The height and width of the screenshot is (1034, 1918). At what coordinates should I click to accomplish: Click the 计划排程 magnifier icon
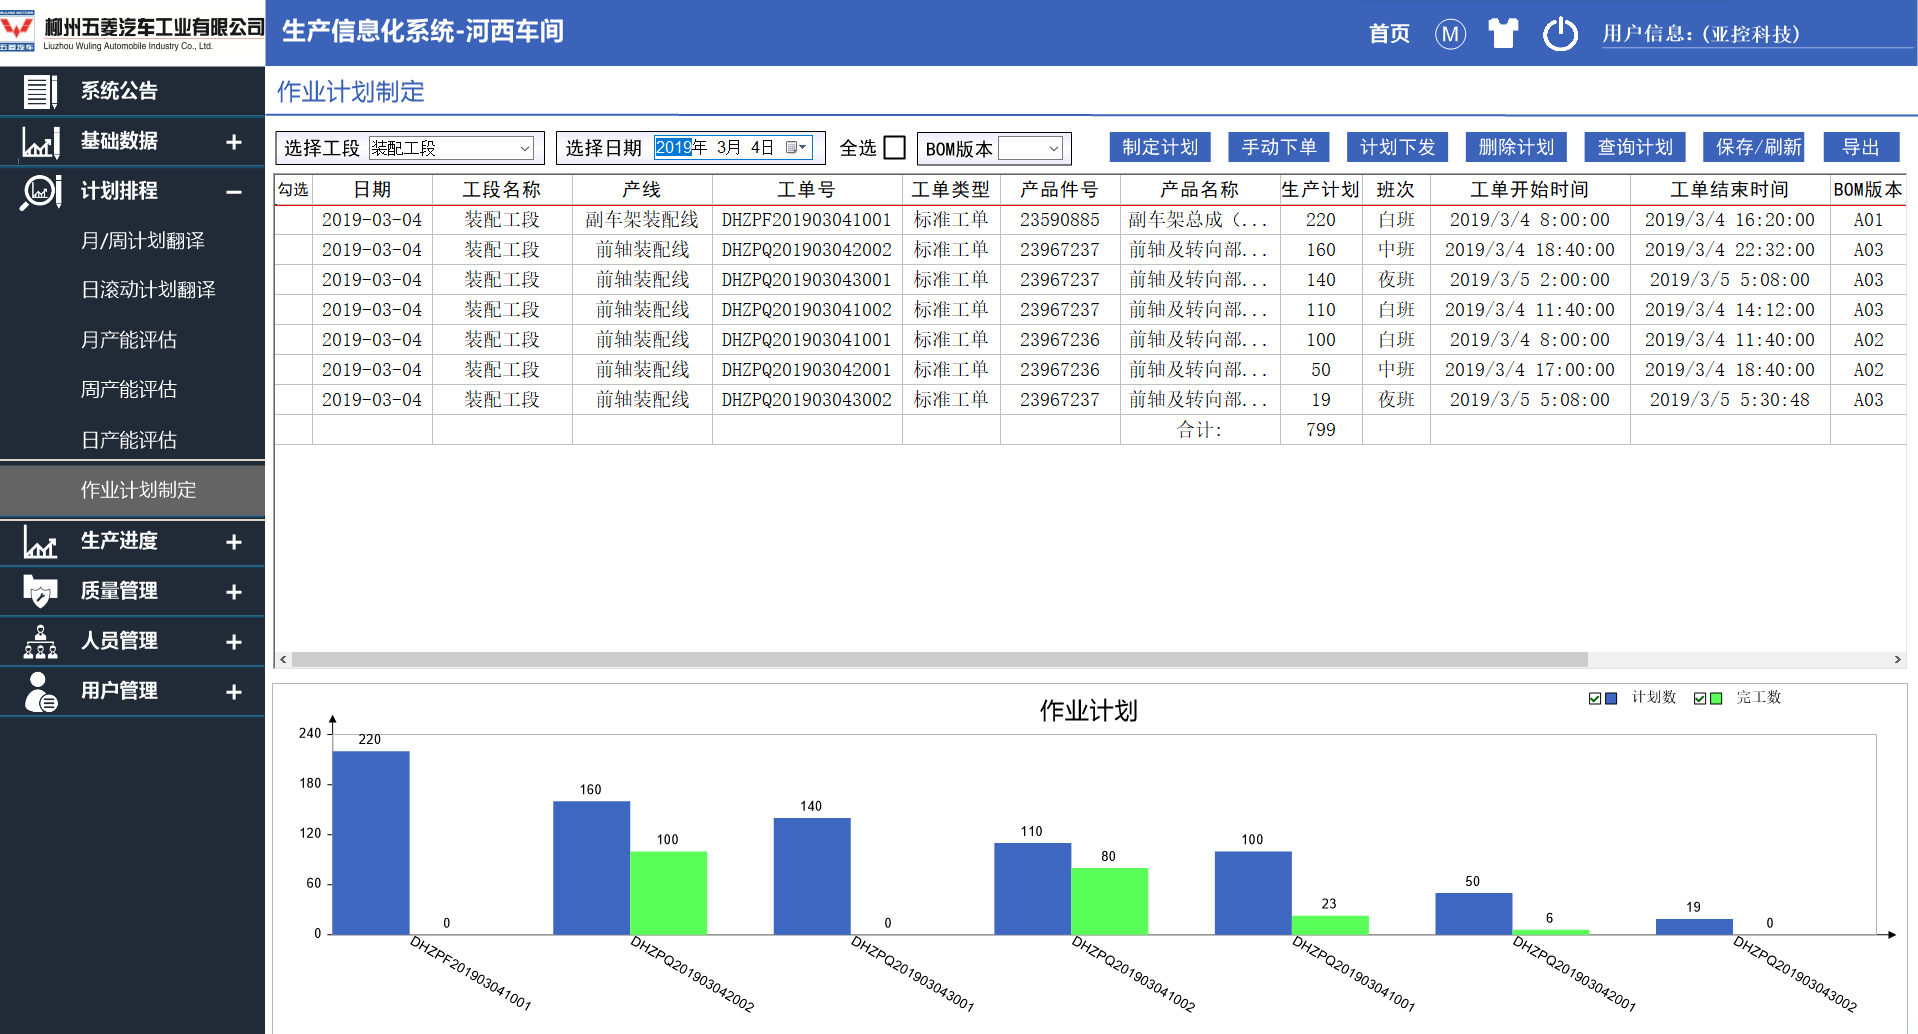41,191
